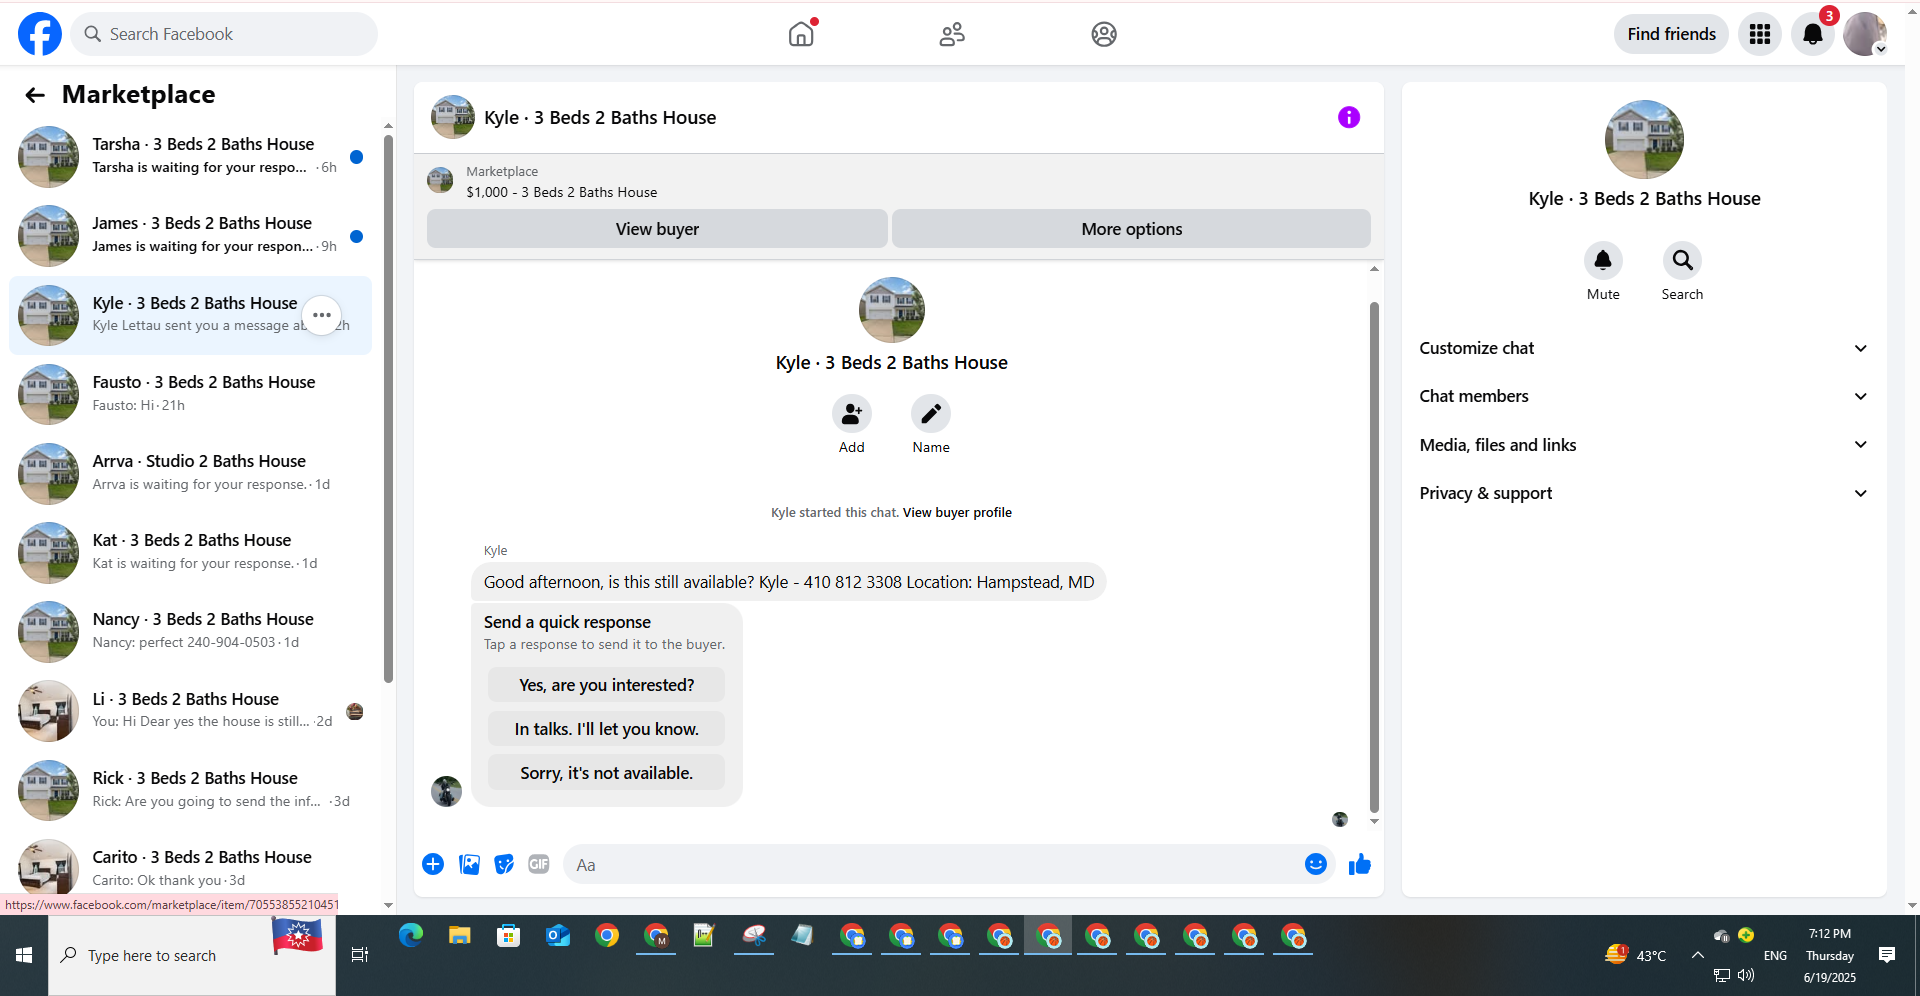Open James conversation
The image size is (1920, 996).
190,236
